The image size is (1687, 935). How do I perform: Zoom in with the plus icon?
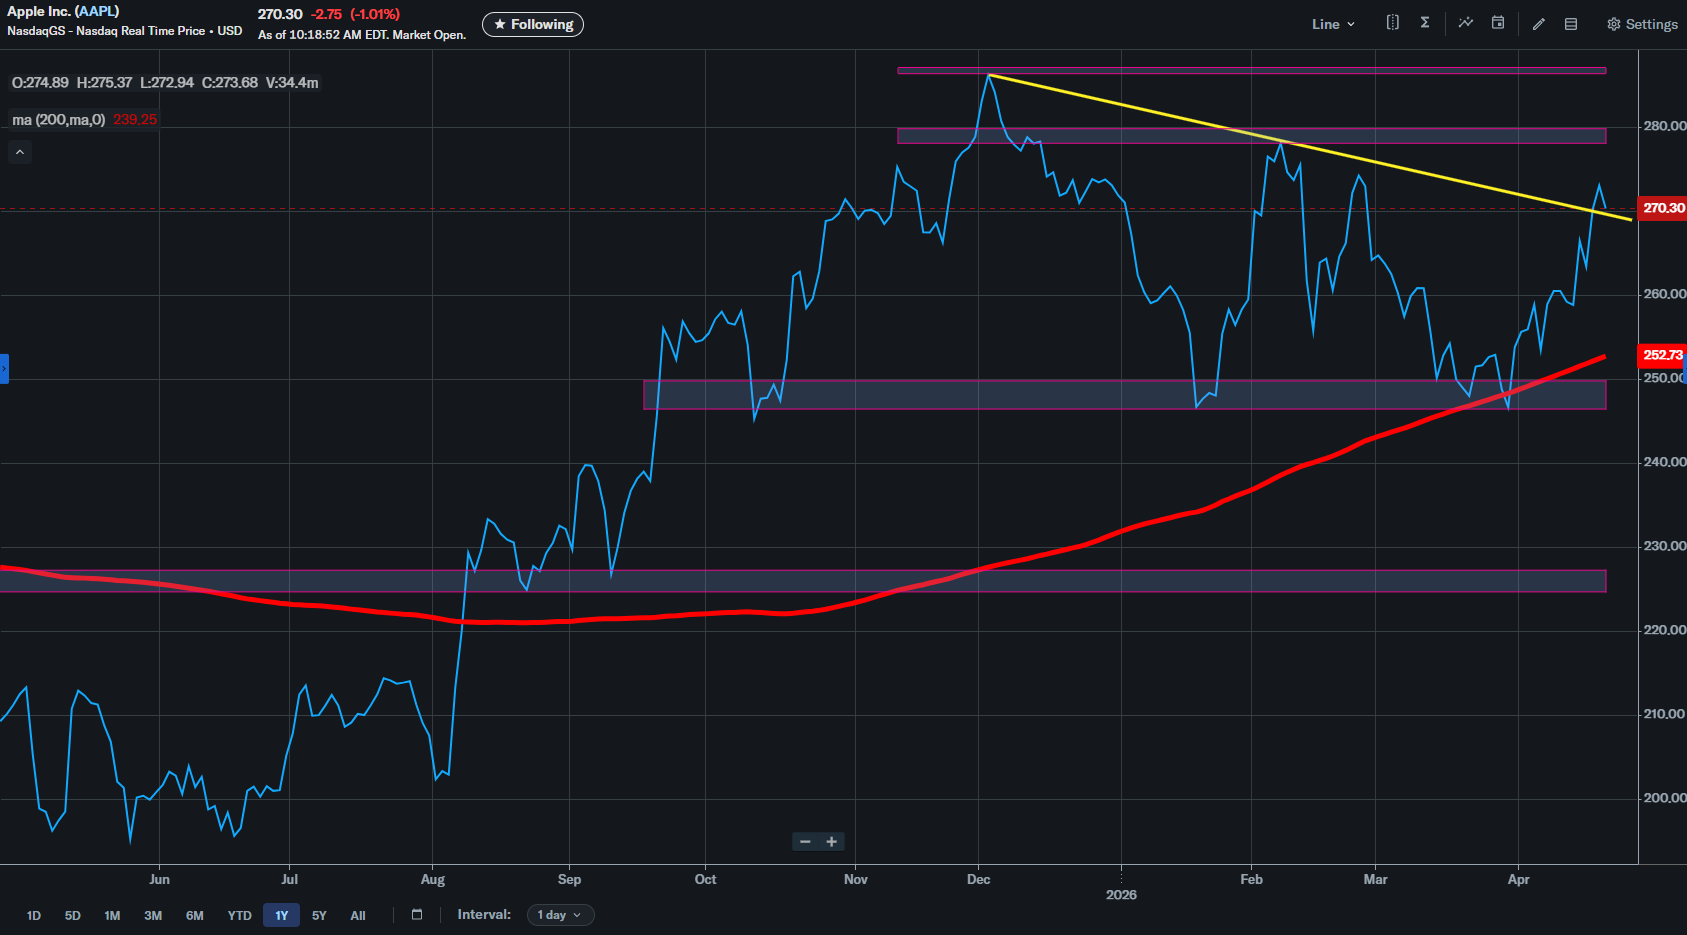[x=831, y=842]
